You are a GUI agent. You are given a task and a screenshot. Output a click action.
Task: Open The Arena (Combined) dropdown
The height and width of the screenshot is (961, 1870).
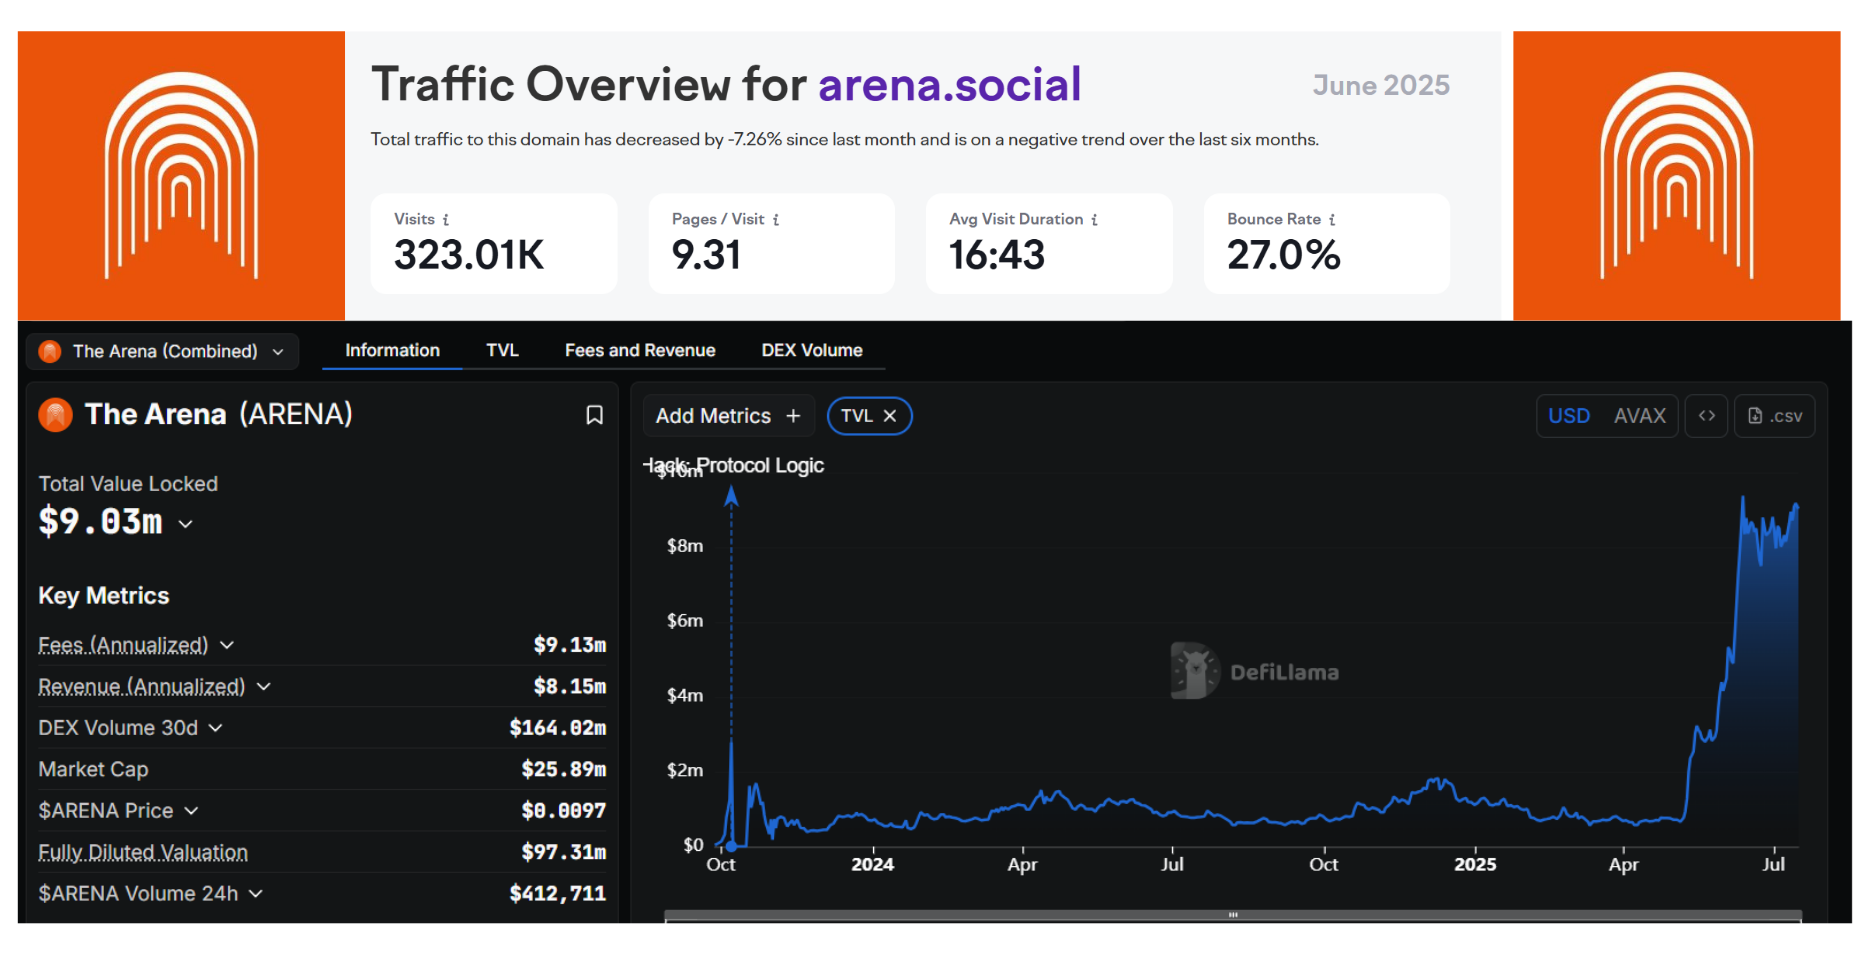click(x=163, y=351)
